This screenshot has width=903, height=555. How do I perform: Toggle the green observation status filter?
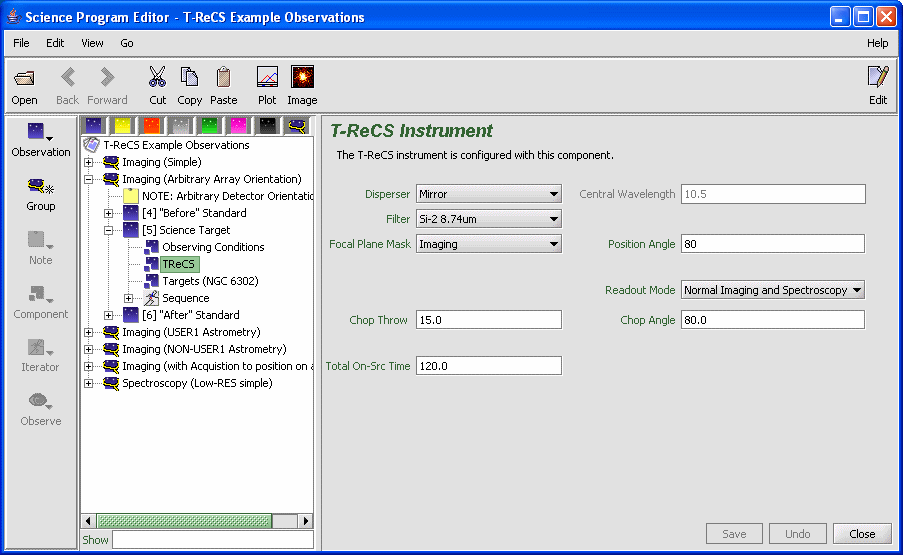point(210,126)
